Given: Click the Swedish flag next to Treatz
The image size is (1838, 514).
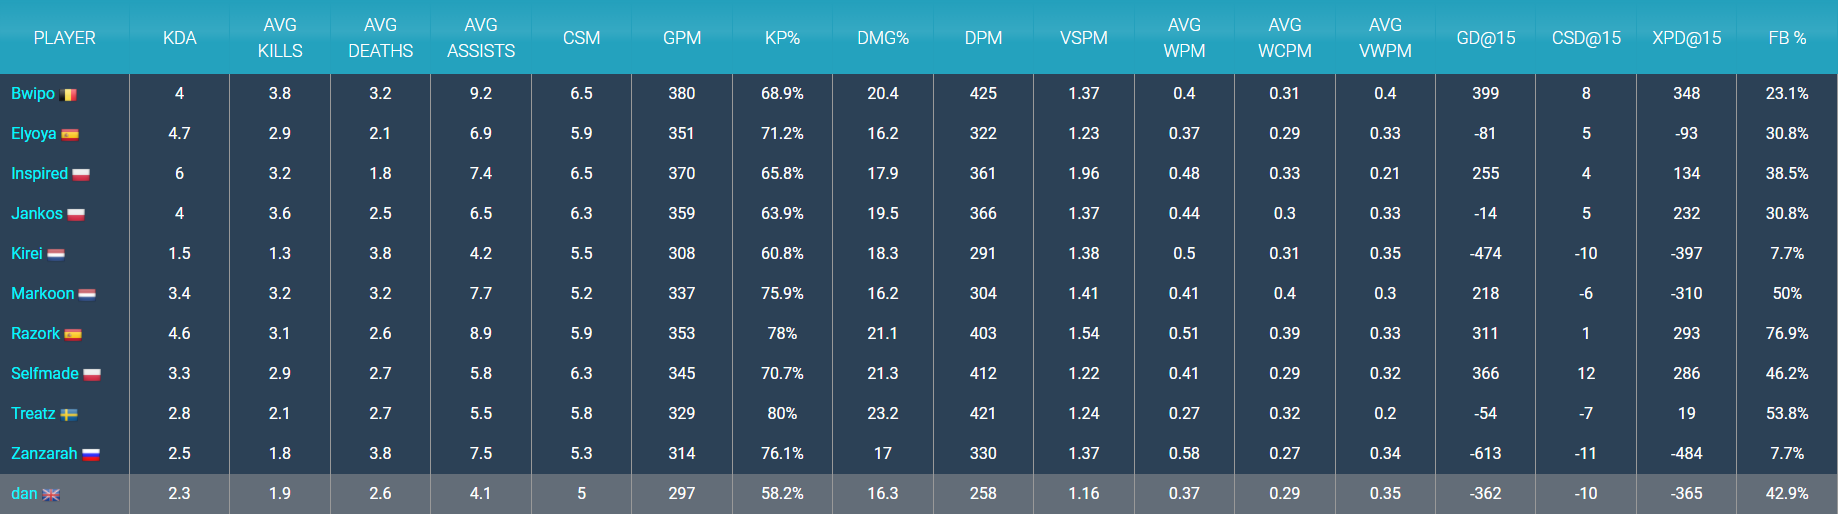Looking at the screenshot, I should click(69, 415).
